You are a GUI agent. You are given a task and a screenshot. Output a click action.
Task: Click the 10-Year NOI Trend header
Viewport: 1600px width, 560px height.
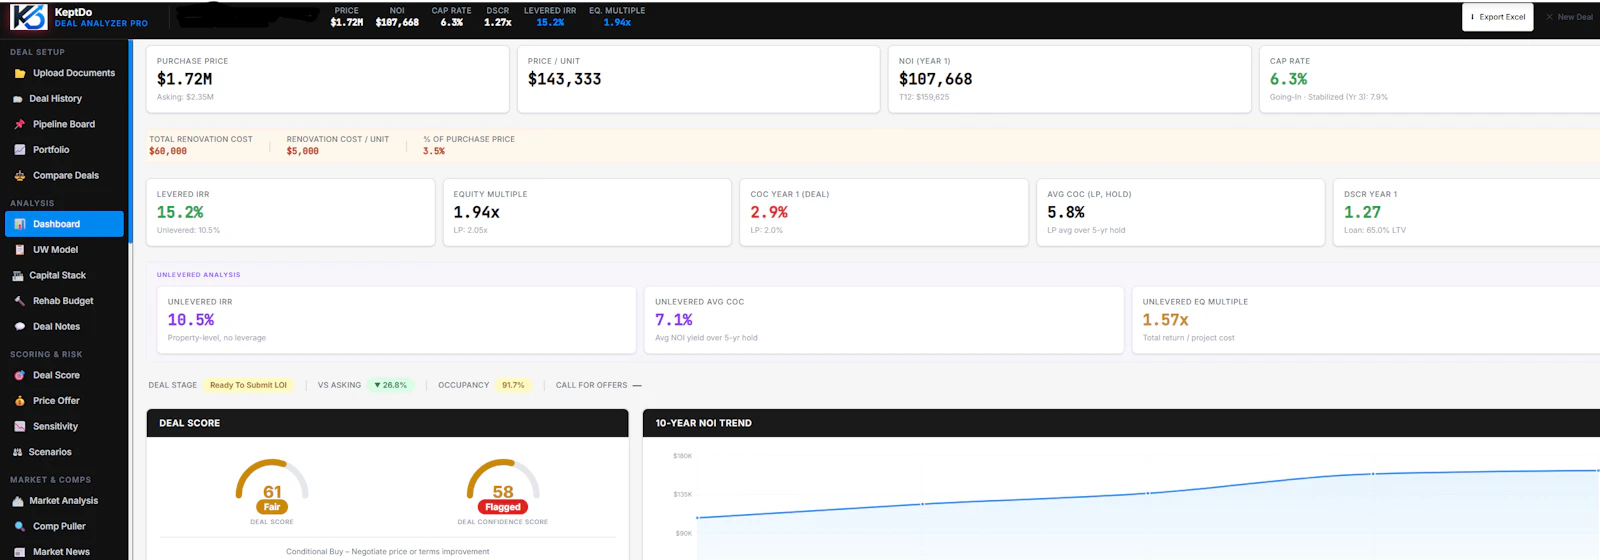pos(1121,423)
